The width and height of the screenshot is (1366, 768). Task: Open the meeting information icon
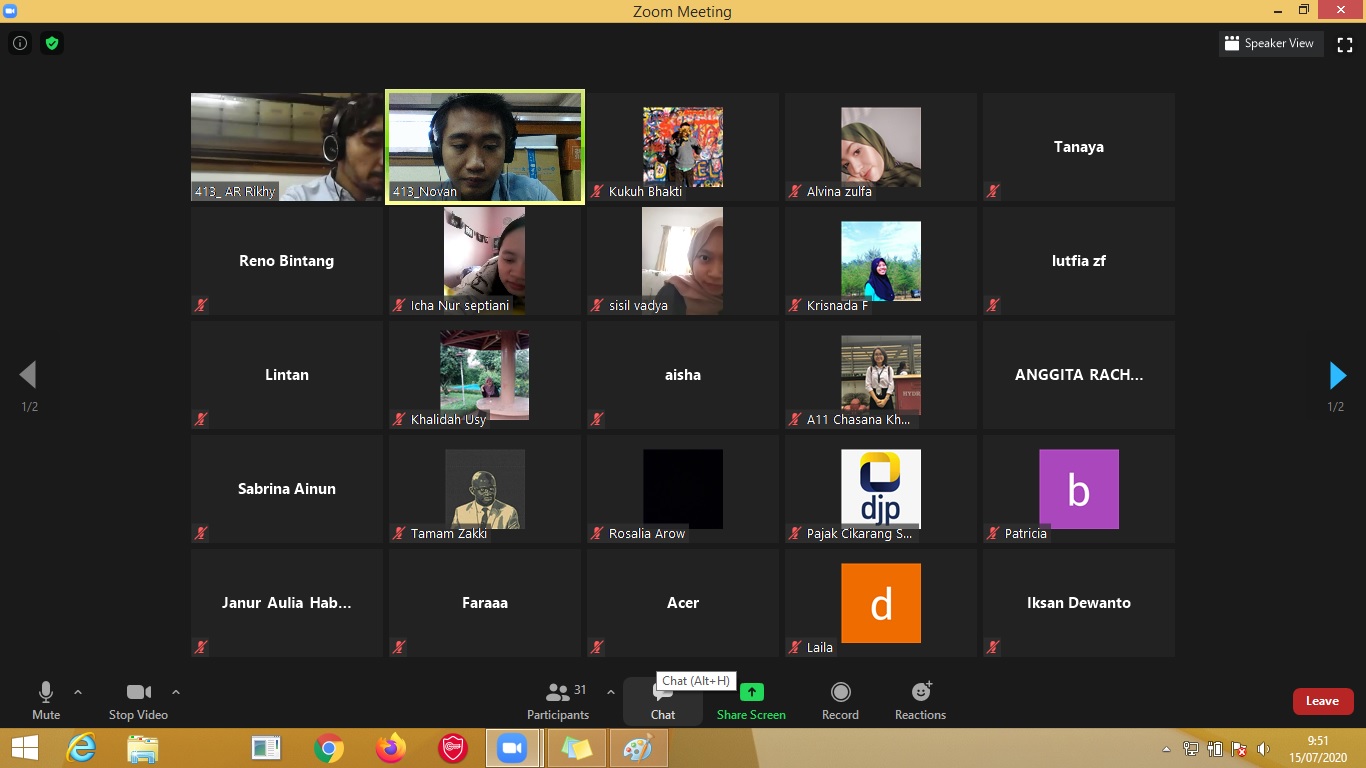tap(19, 43)
